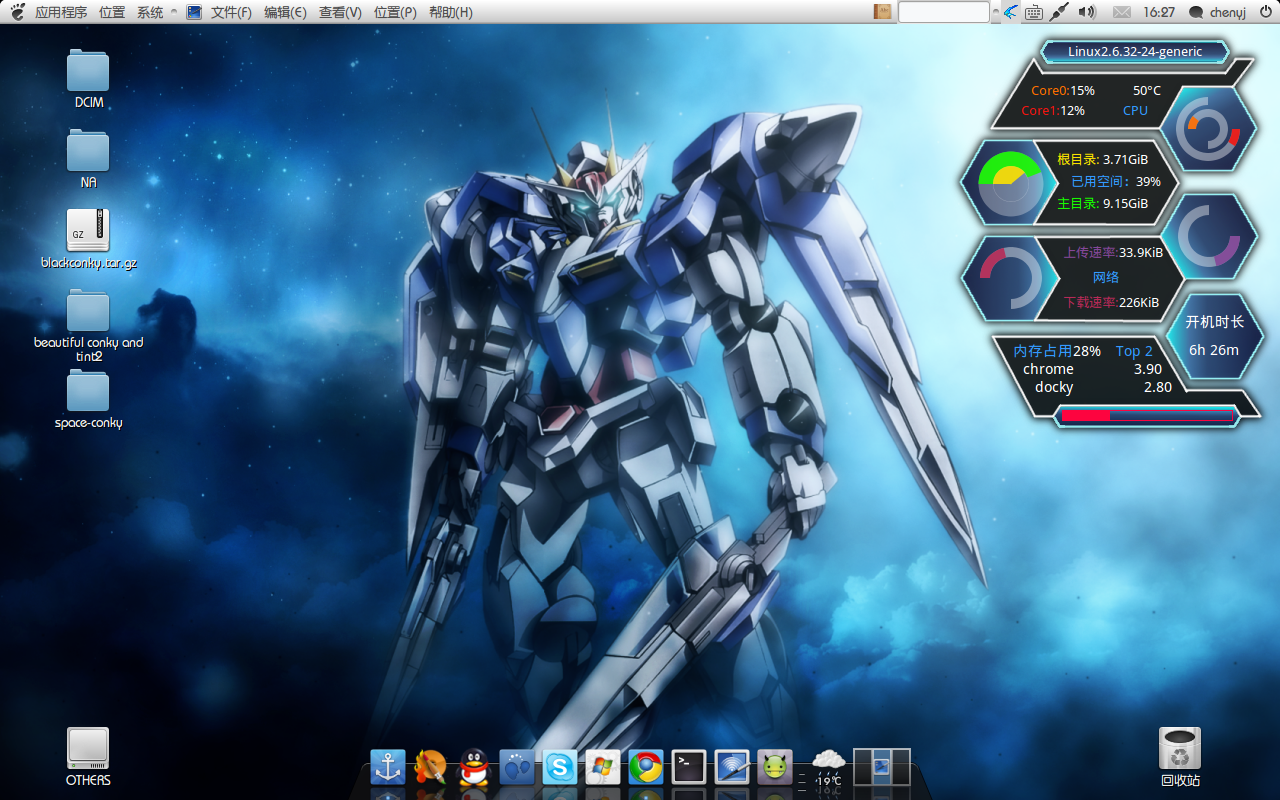Click the Windows flag icon in dock
This screenshot has height=800, width=1280.
pyautogui.click(x=603, y=767)
